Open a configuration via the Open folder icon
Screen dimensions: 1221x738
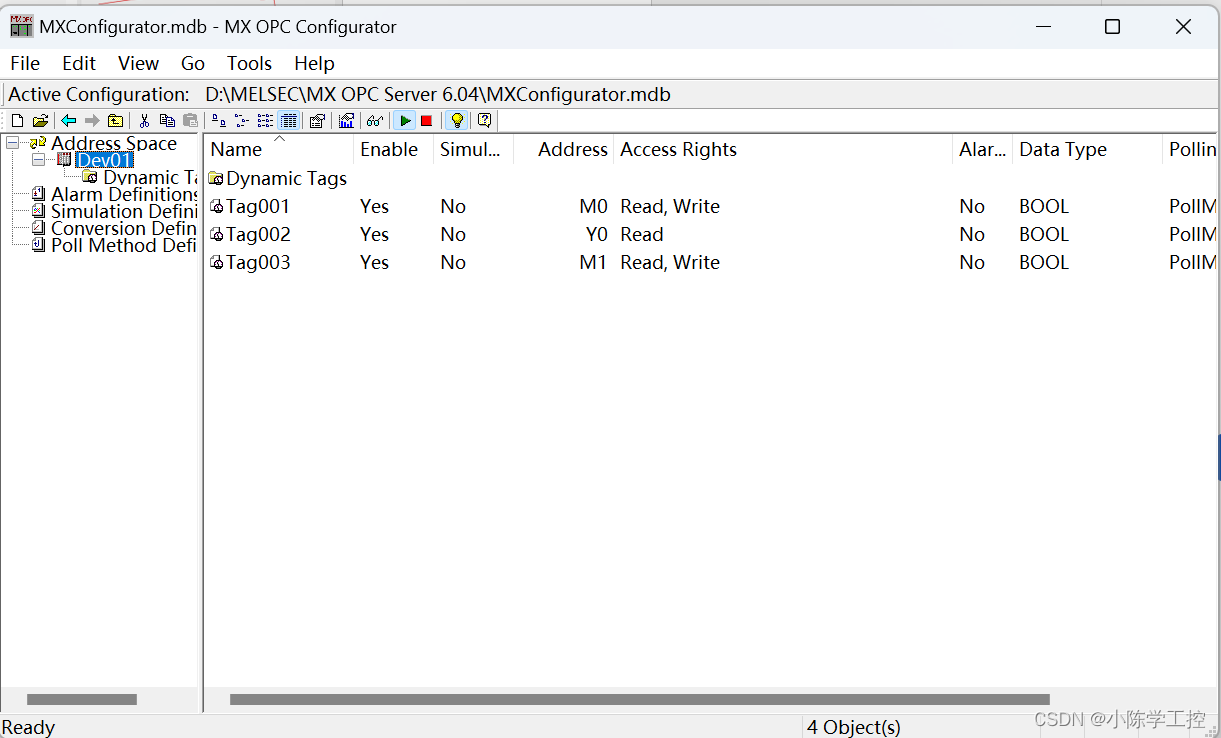[40, 121]
